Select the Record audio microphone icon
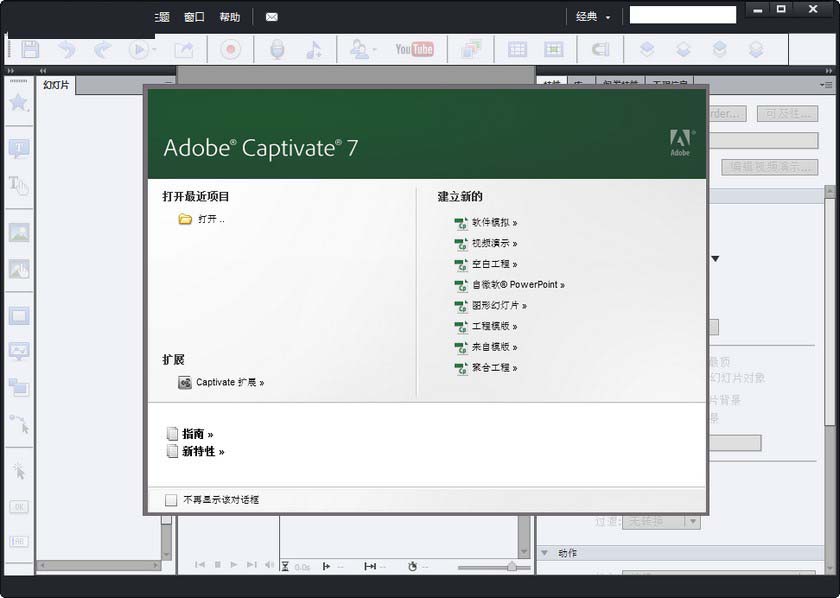840x598 pixels. tap(277, 48)
